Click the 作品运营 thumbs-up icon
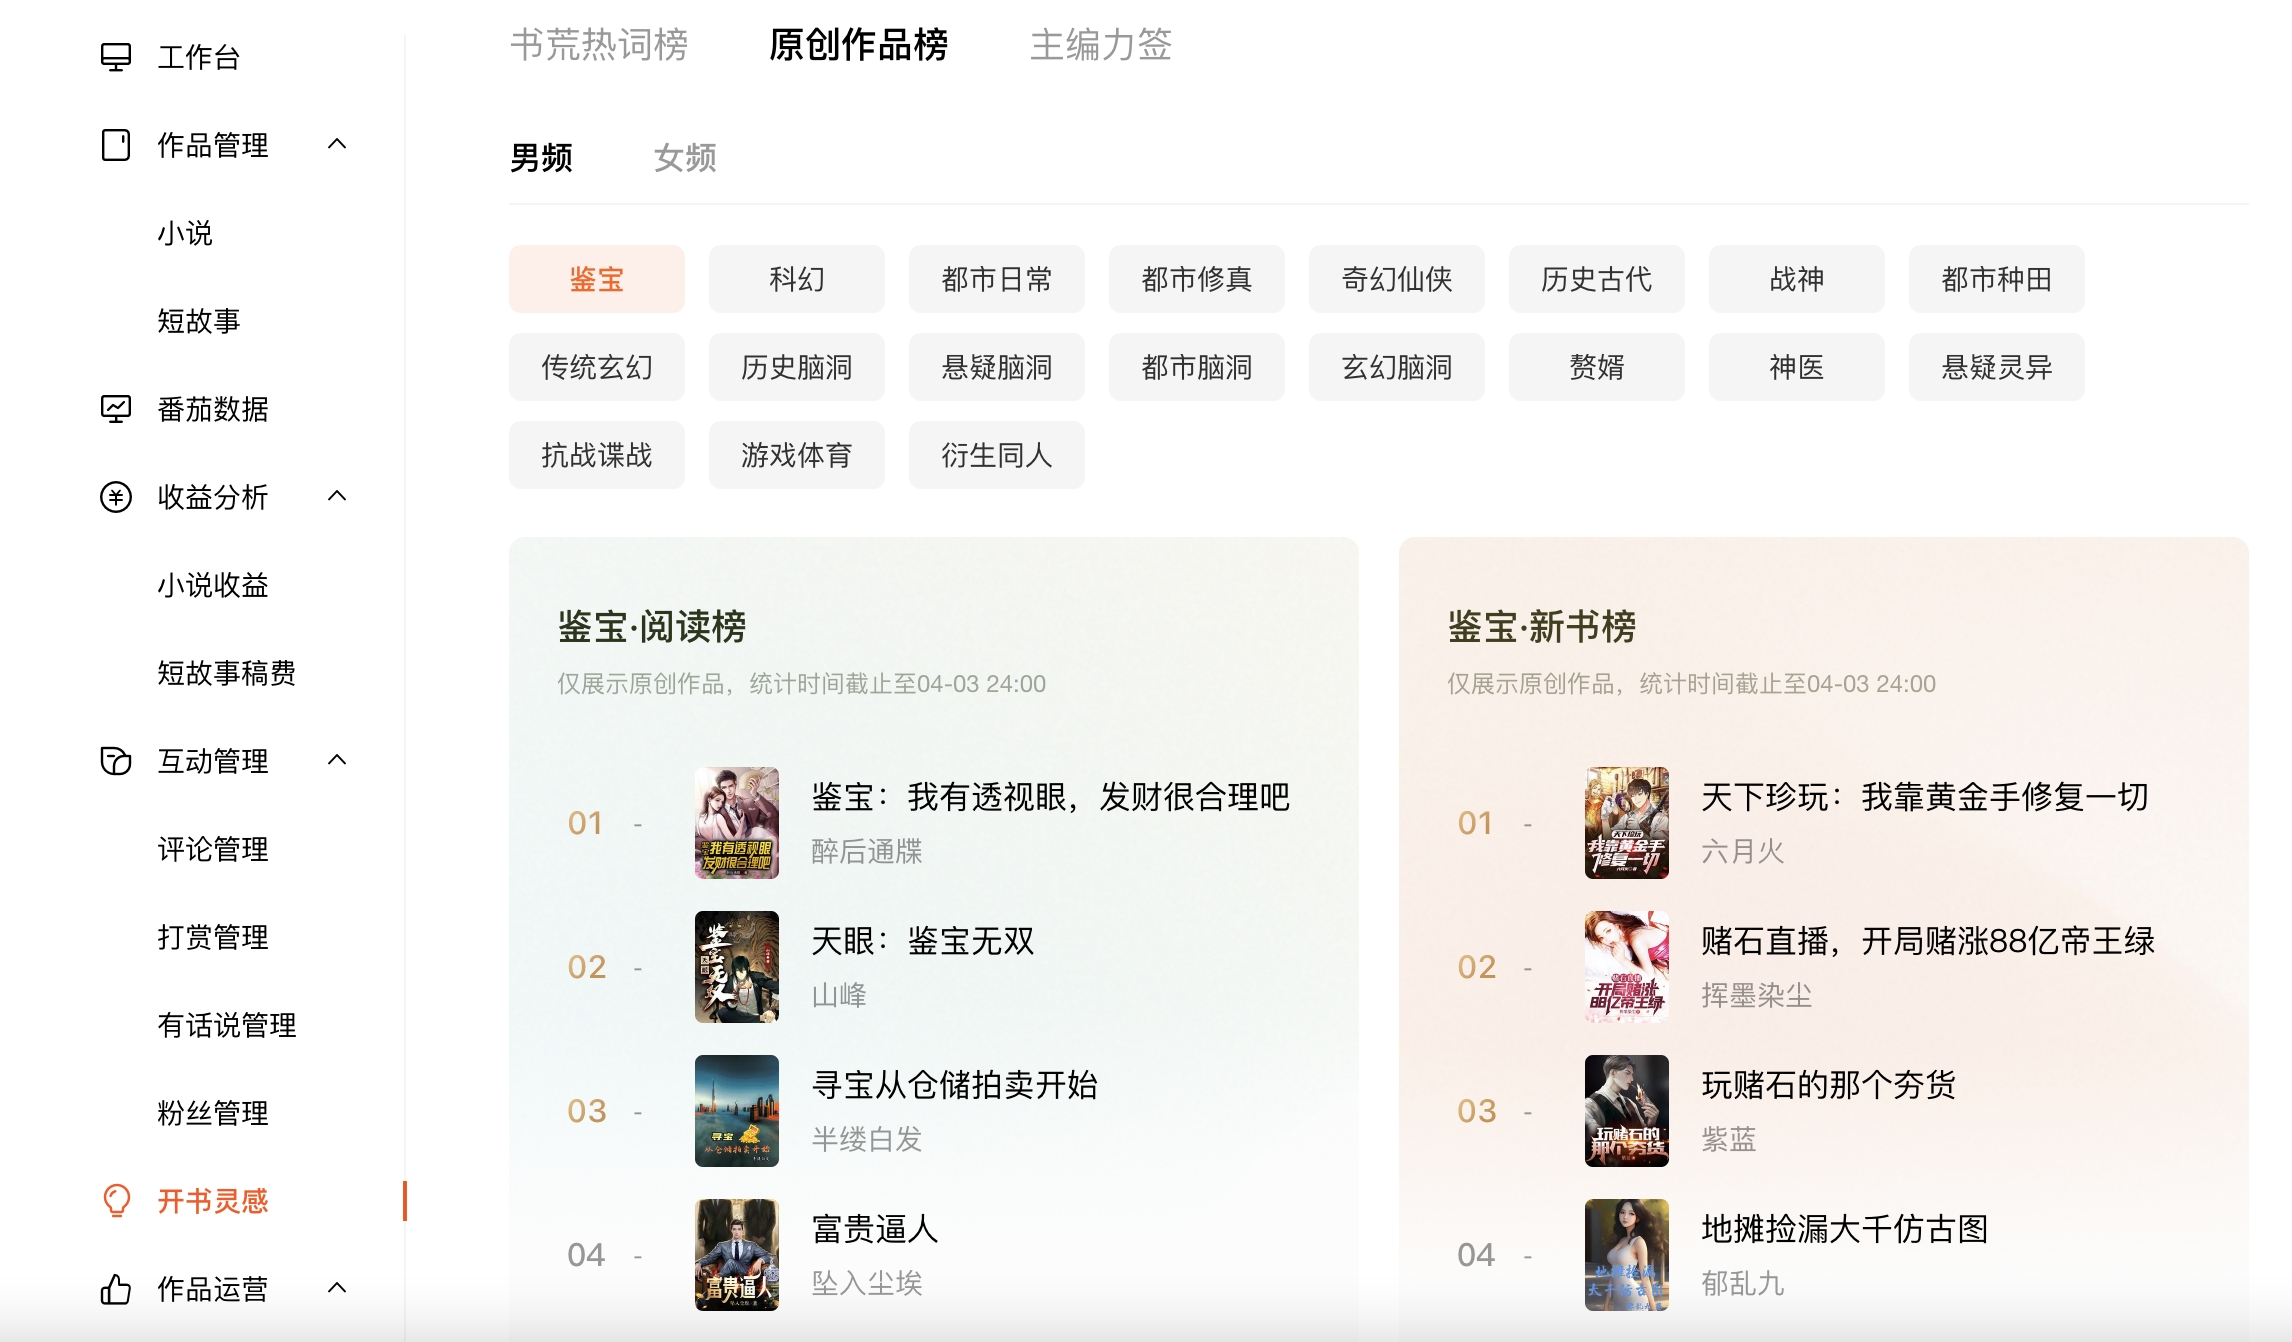 (x=116, y=1289)
